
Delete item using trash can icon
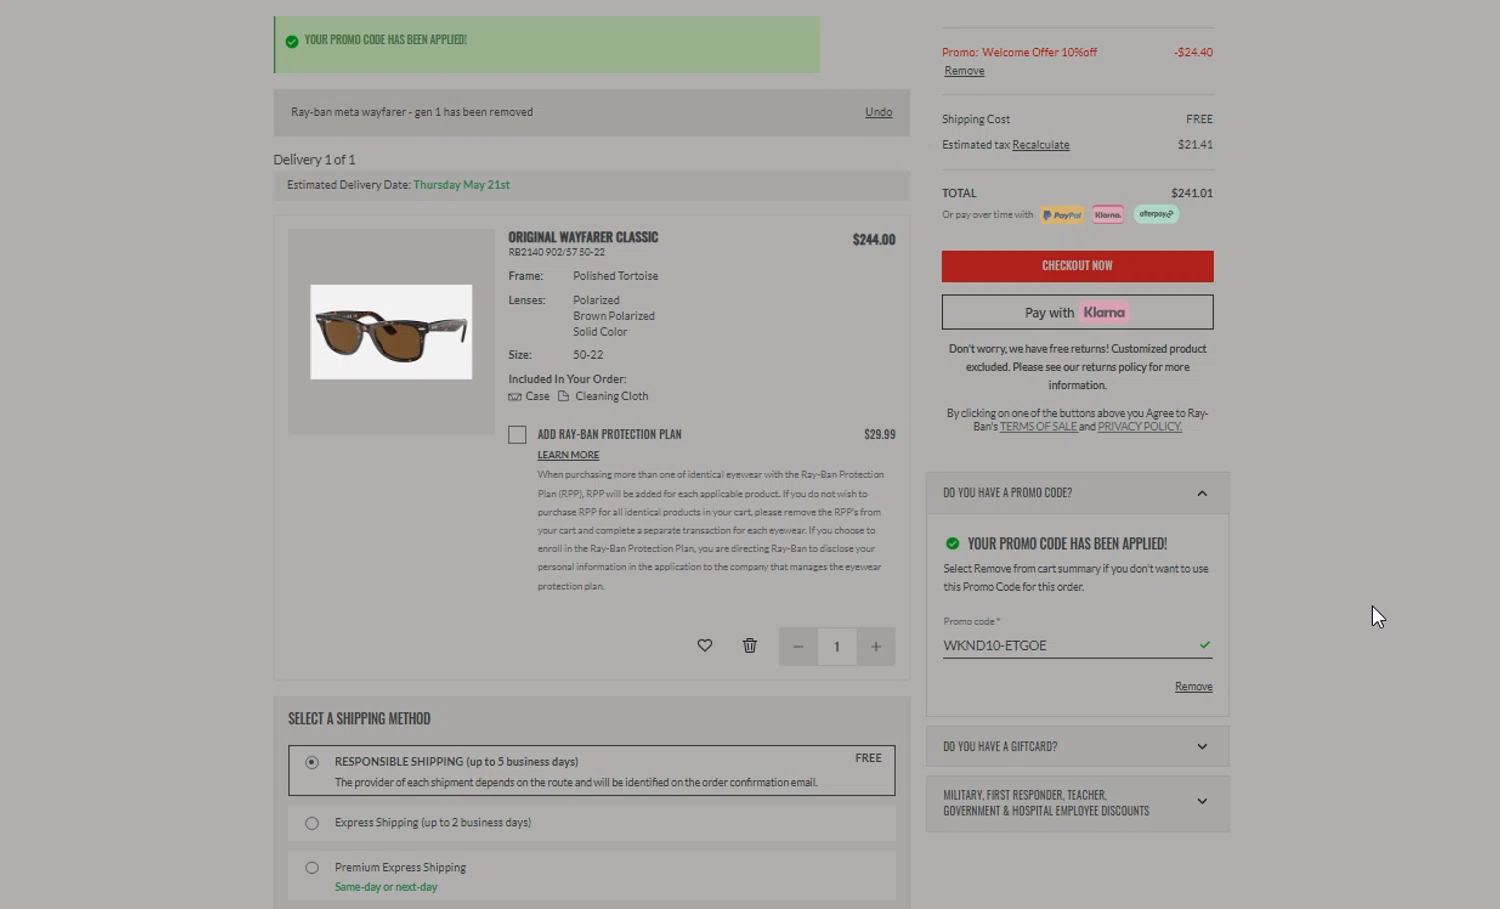point(750,646)
